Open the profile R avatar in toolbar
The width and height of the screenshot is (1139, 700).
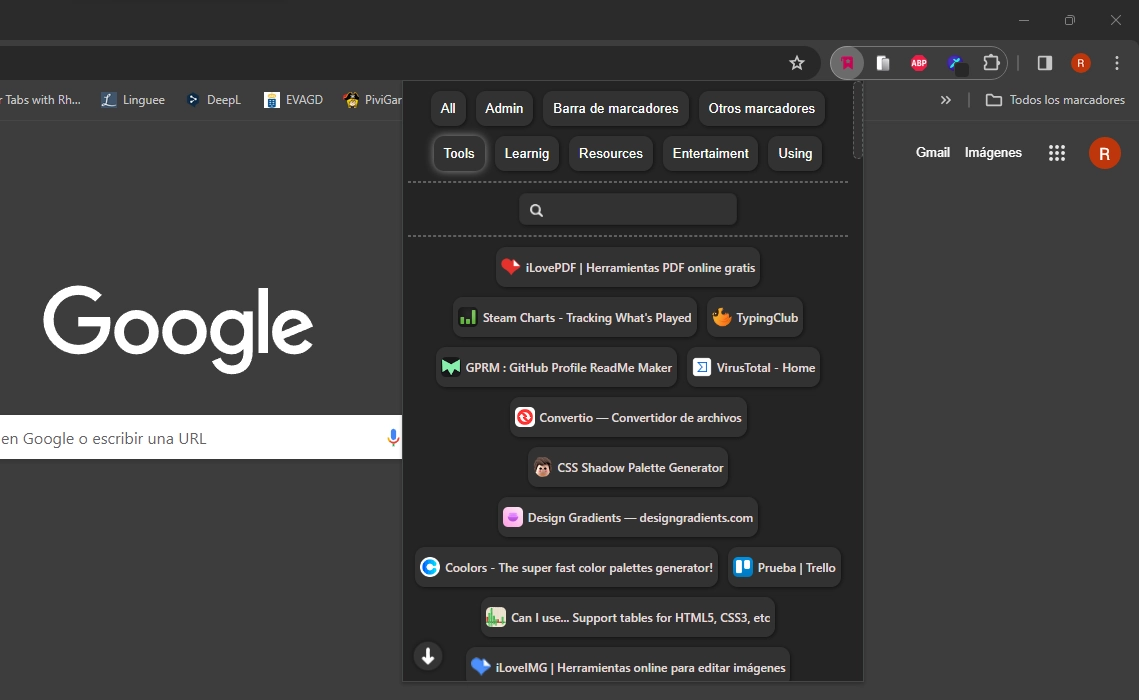coord(1081,63)
